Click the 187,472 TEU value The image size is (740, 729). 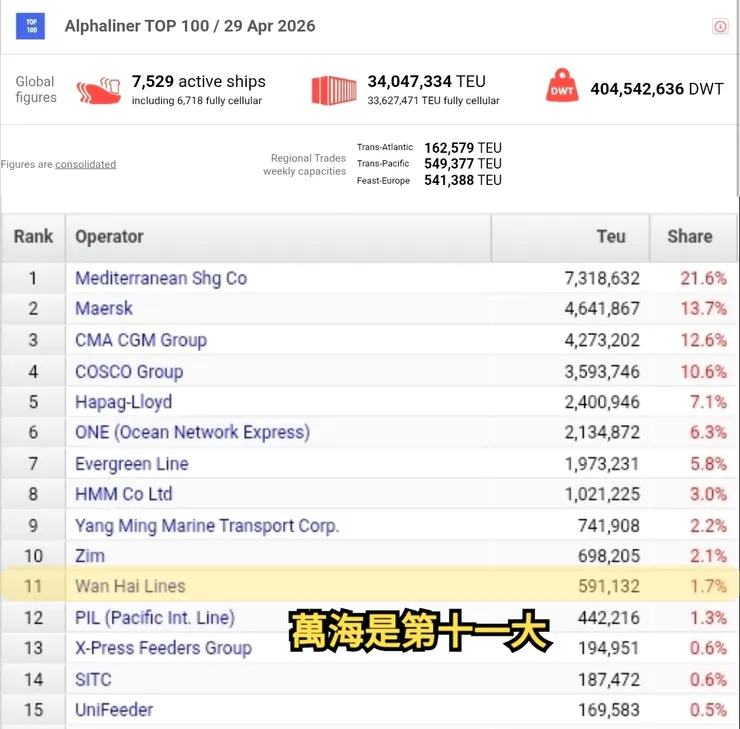pyautogui.click(x=609, y=679)
